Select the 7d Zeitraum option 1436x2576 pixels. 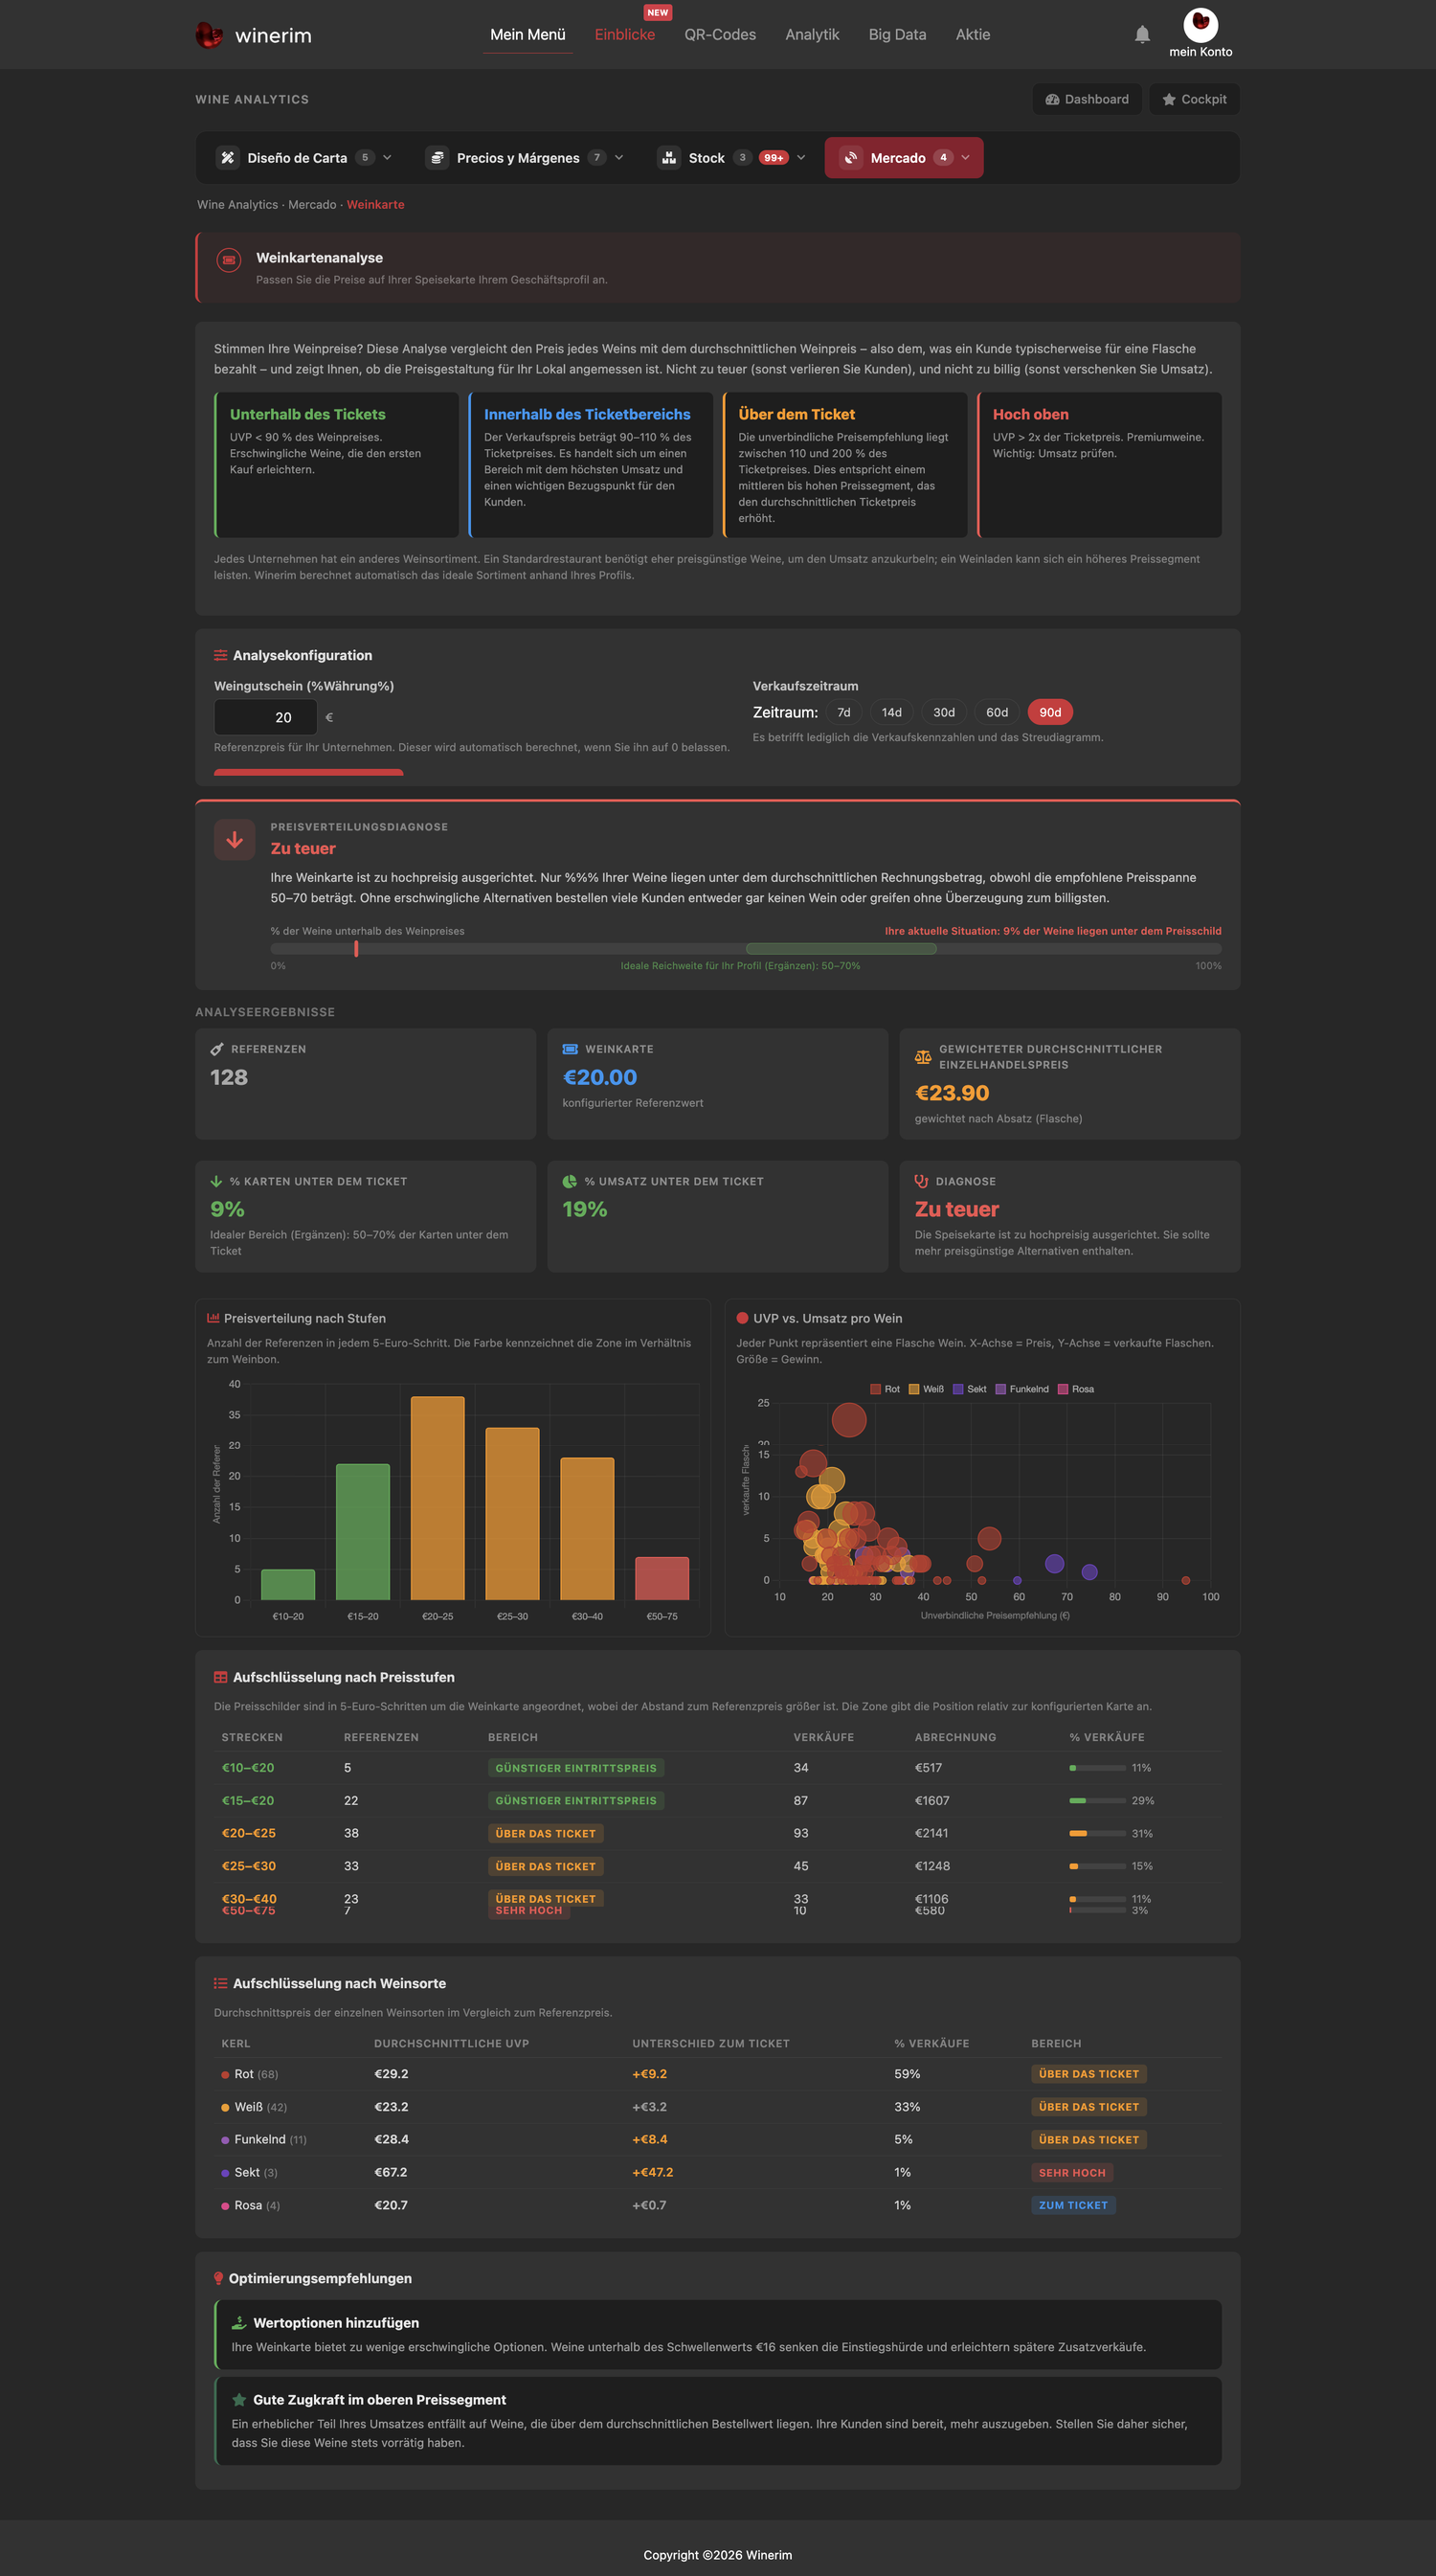tap(844, 712)
